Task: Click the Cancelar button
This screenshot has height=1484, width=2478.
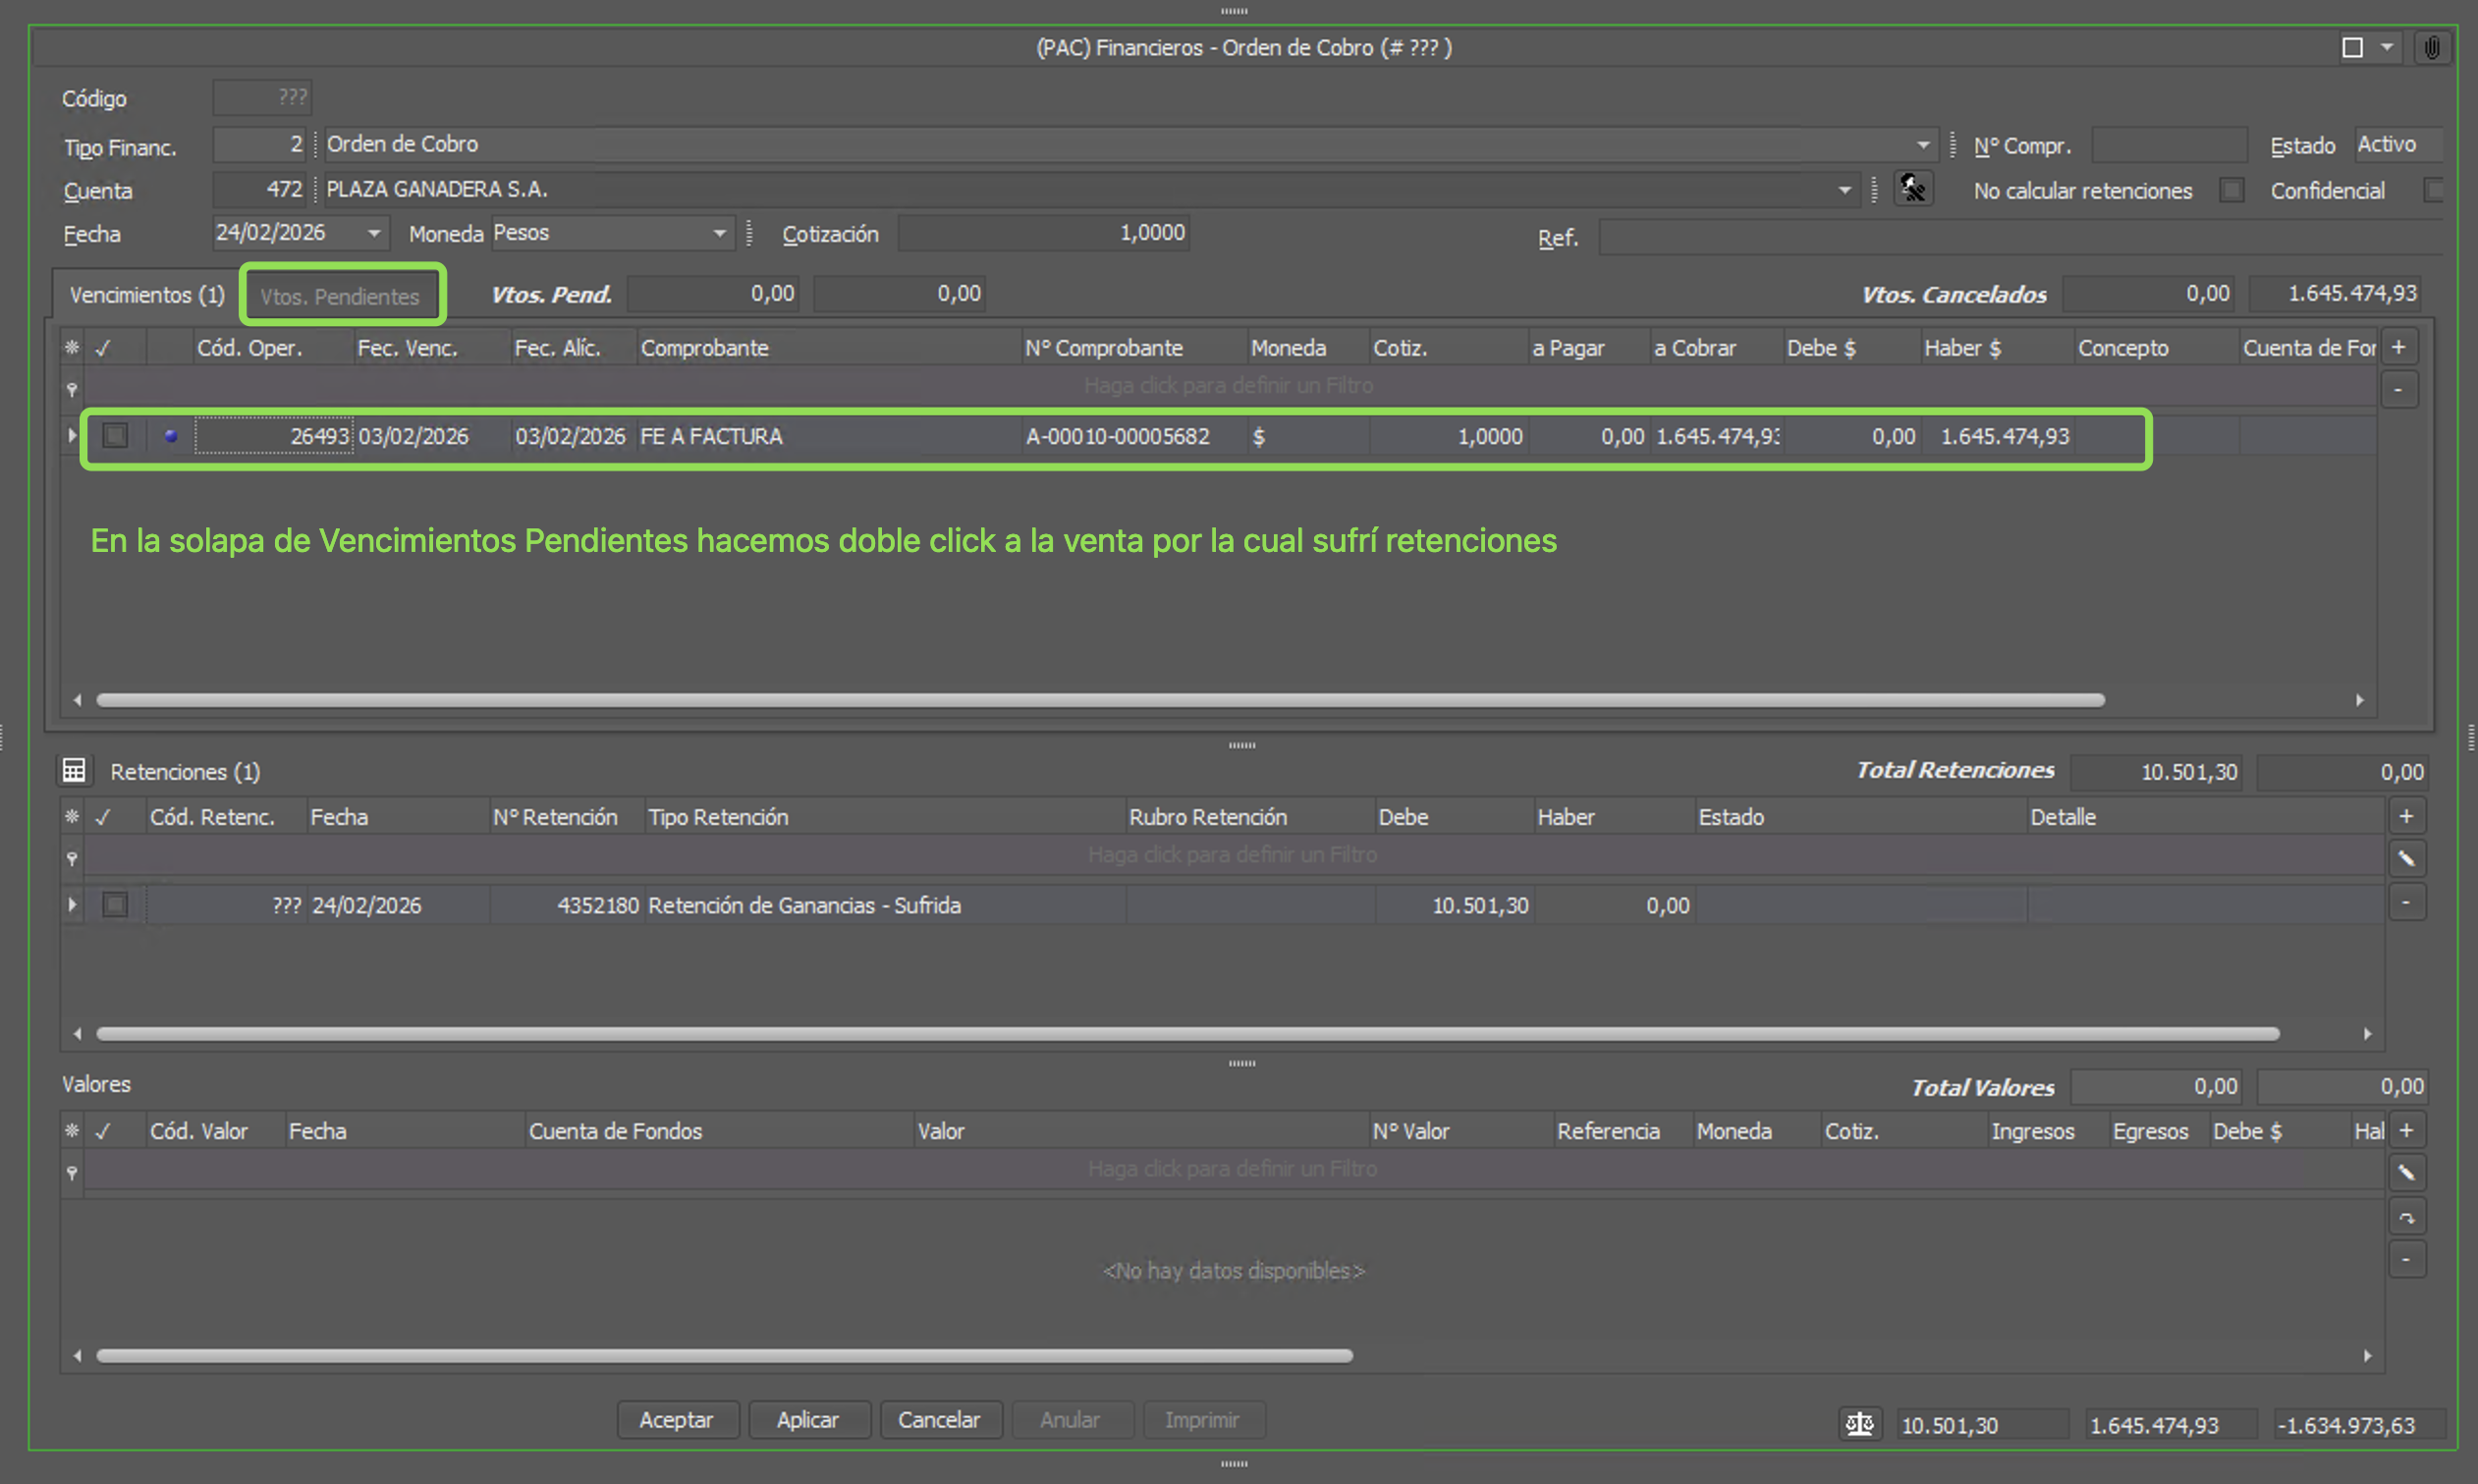Action: (938, 1419)
